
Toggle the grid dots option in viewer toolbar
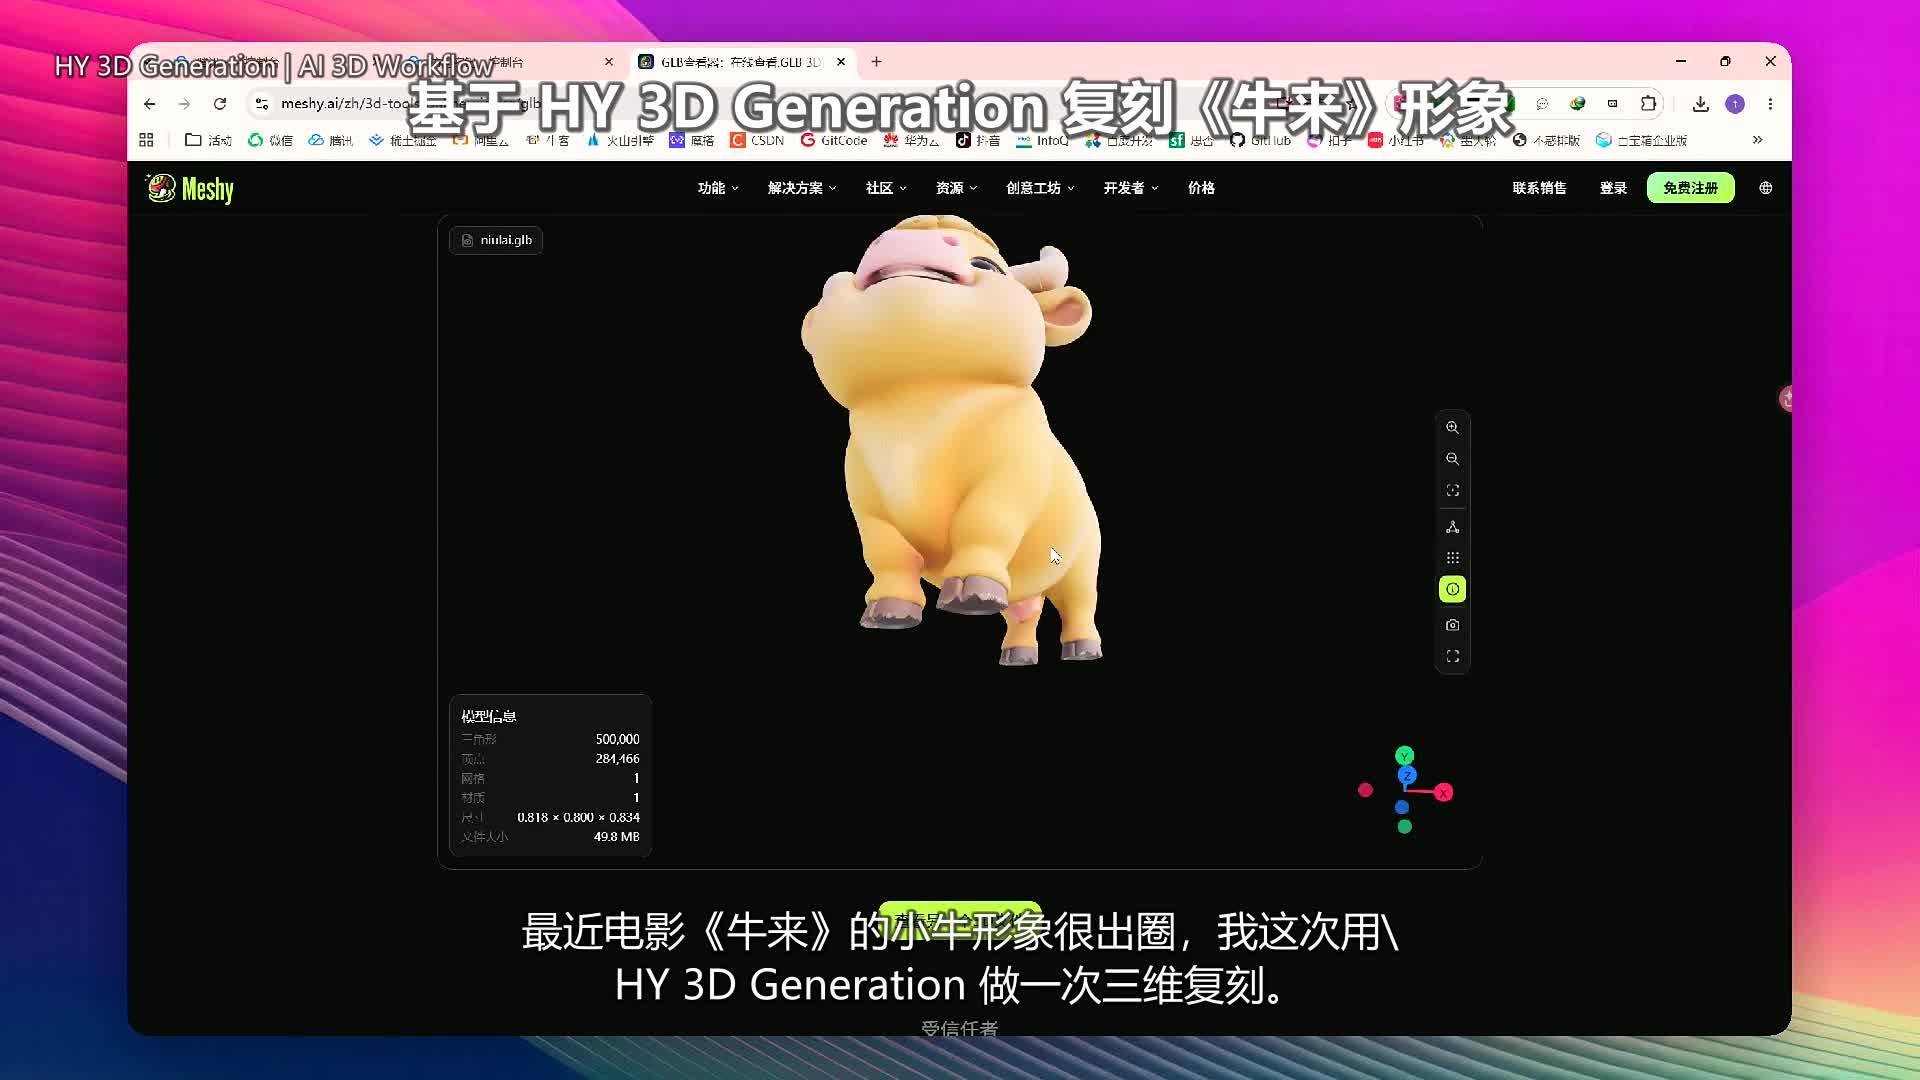point(1452,558)
